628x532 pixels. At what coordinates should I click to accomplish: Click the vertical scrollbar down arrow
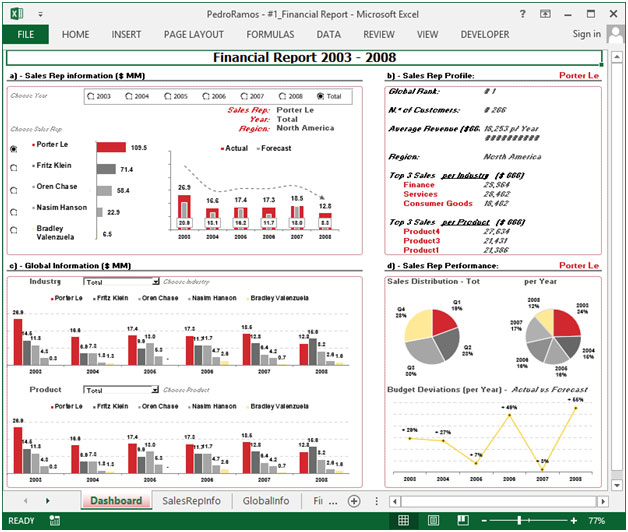pyautogui.click(x=617, y=485)
